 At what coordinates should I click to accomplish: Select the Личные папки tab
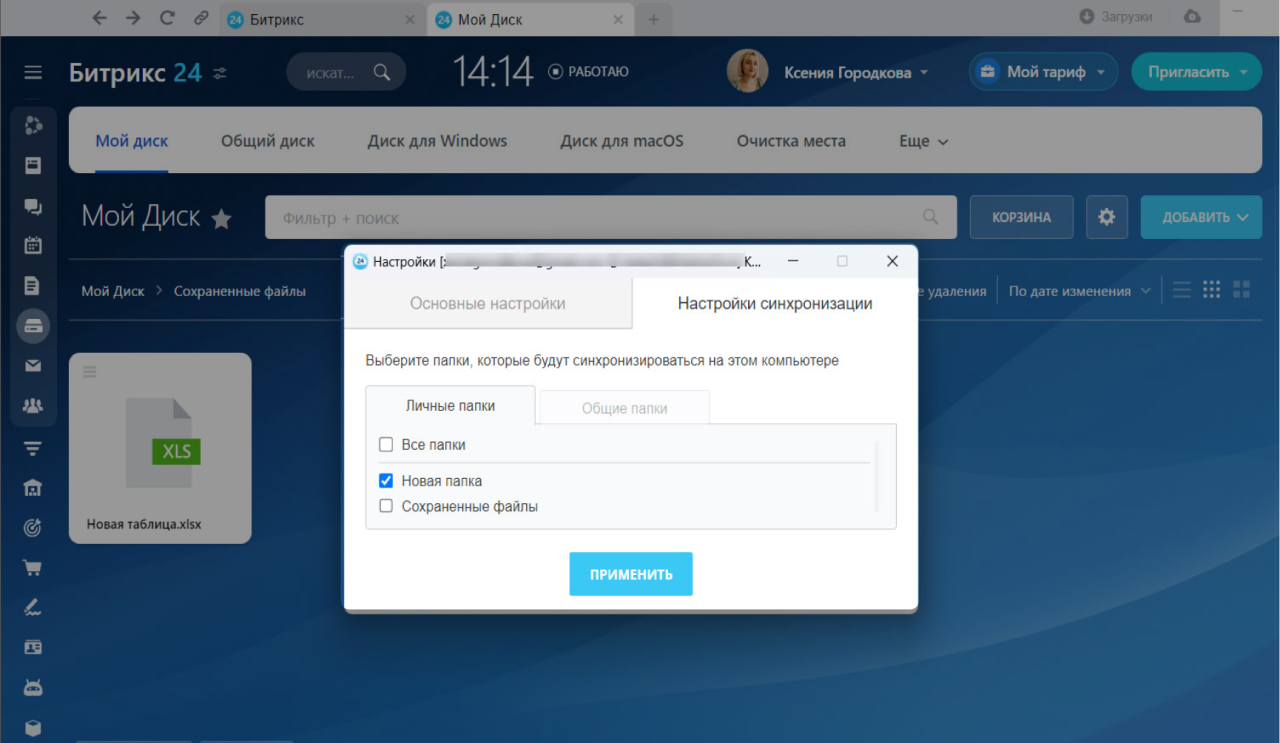(x=450, y=406)
